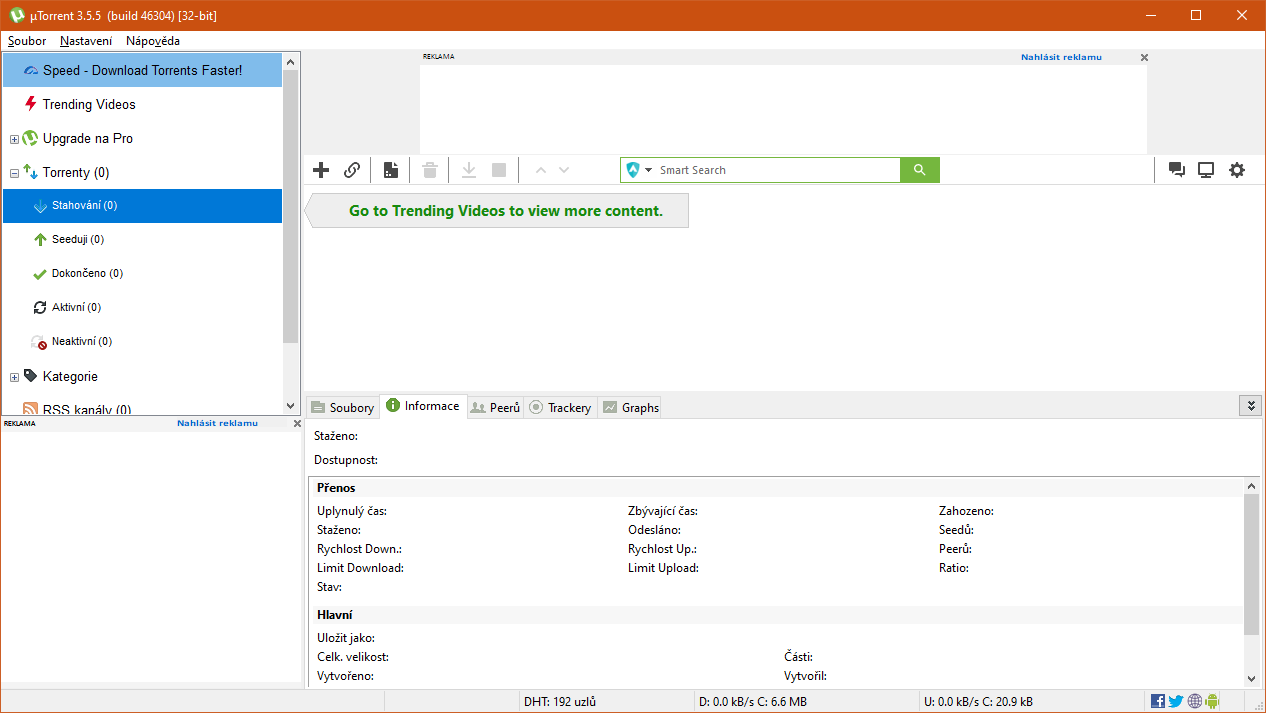This screenshot has width=1266, height=713.
Task: Open the chat conversations icon
Action: point(1177,170)
